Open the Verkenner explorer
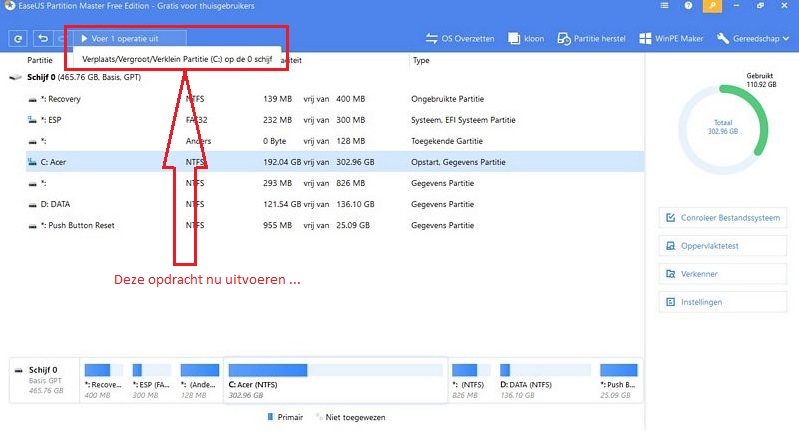 coord(723,274)
